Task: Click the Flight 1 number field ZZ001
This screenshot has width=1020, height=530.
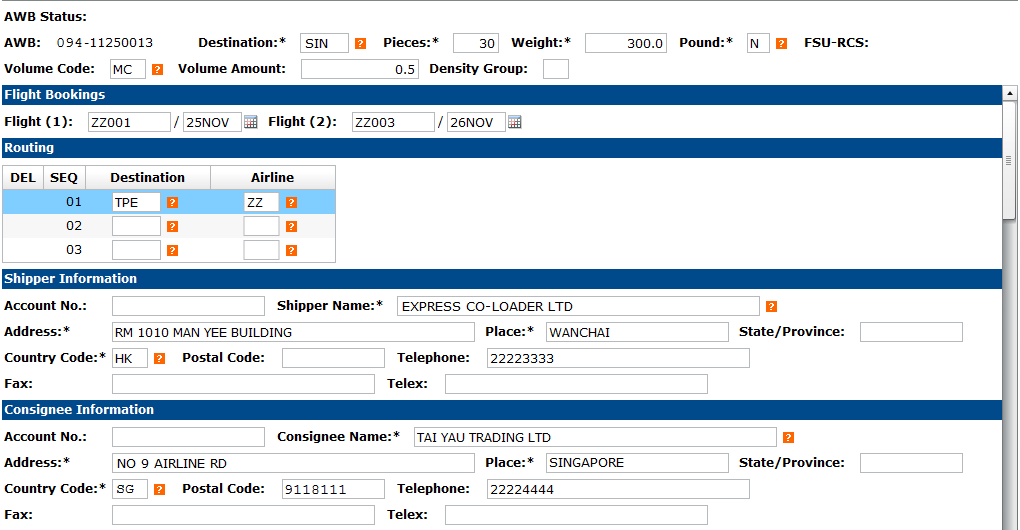Action: pos(128,122)
